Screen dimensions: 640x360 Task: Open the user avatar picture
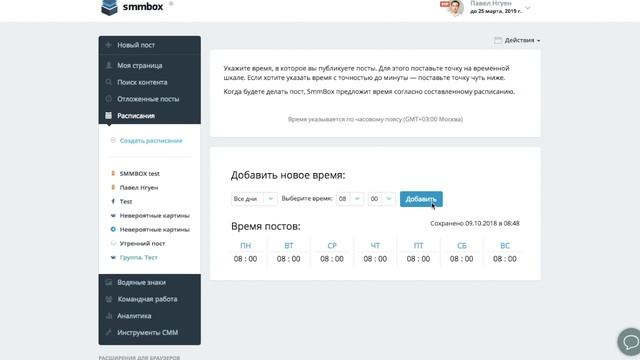click(456, 8)
